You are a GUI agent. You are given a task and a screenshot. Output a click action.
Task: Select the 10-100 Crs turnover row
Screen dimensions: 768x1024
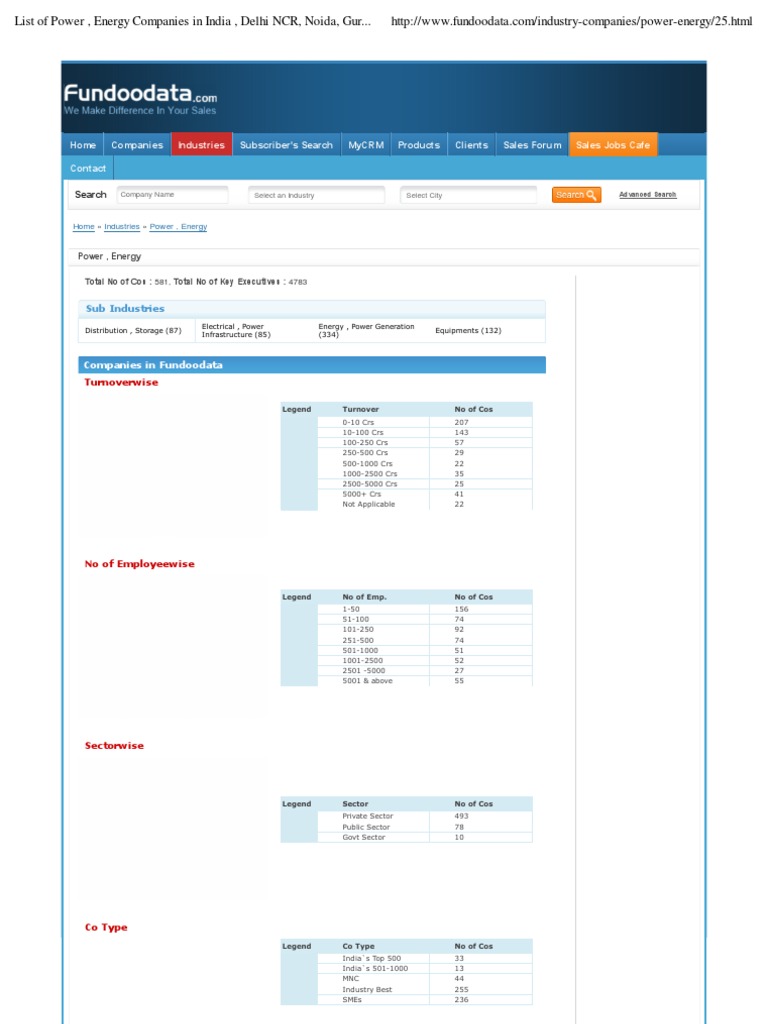click(x=424, y=432)
